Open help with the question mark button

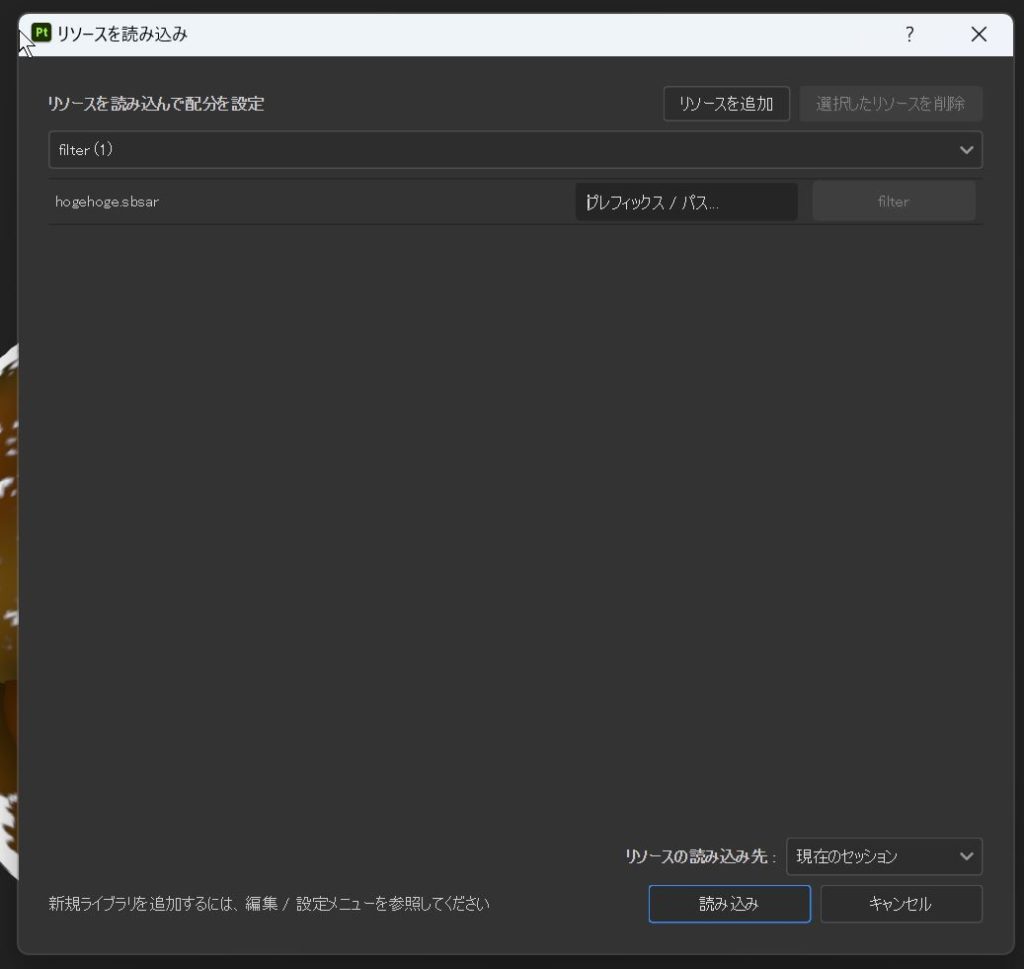[x=909, y=35]
